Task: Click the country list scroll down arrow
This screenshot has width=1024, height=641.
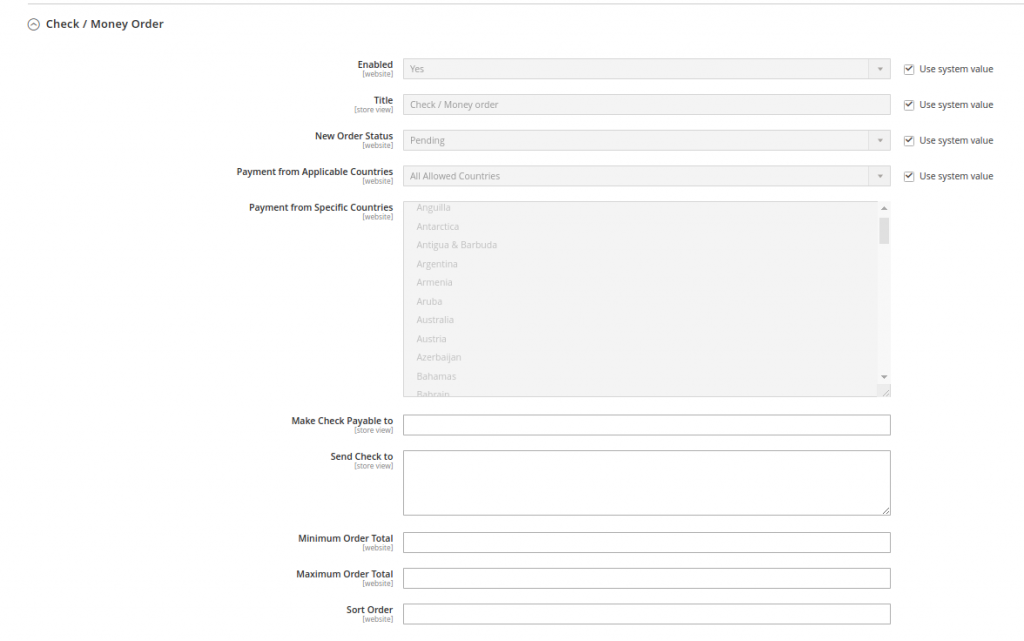Action: click(x=883, y=376)
